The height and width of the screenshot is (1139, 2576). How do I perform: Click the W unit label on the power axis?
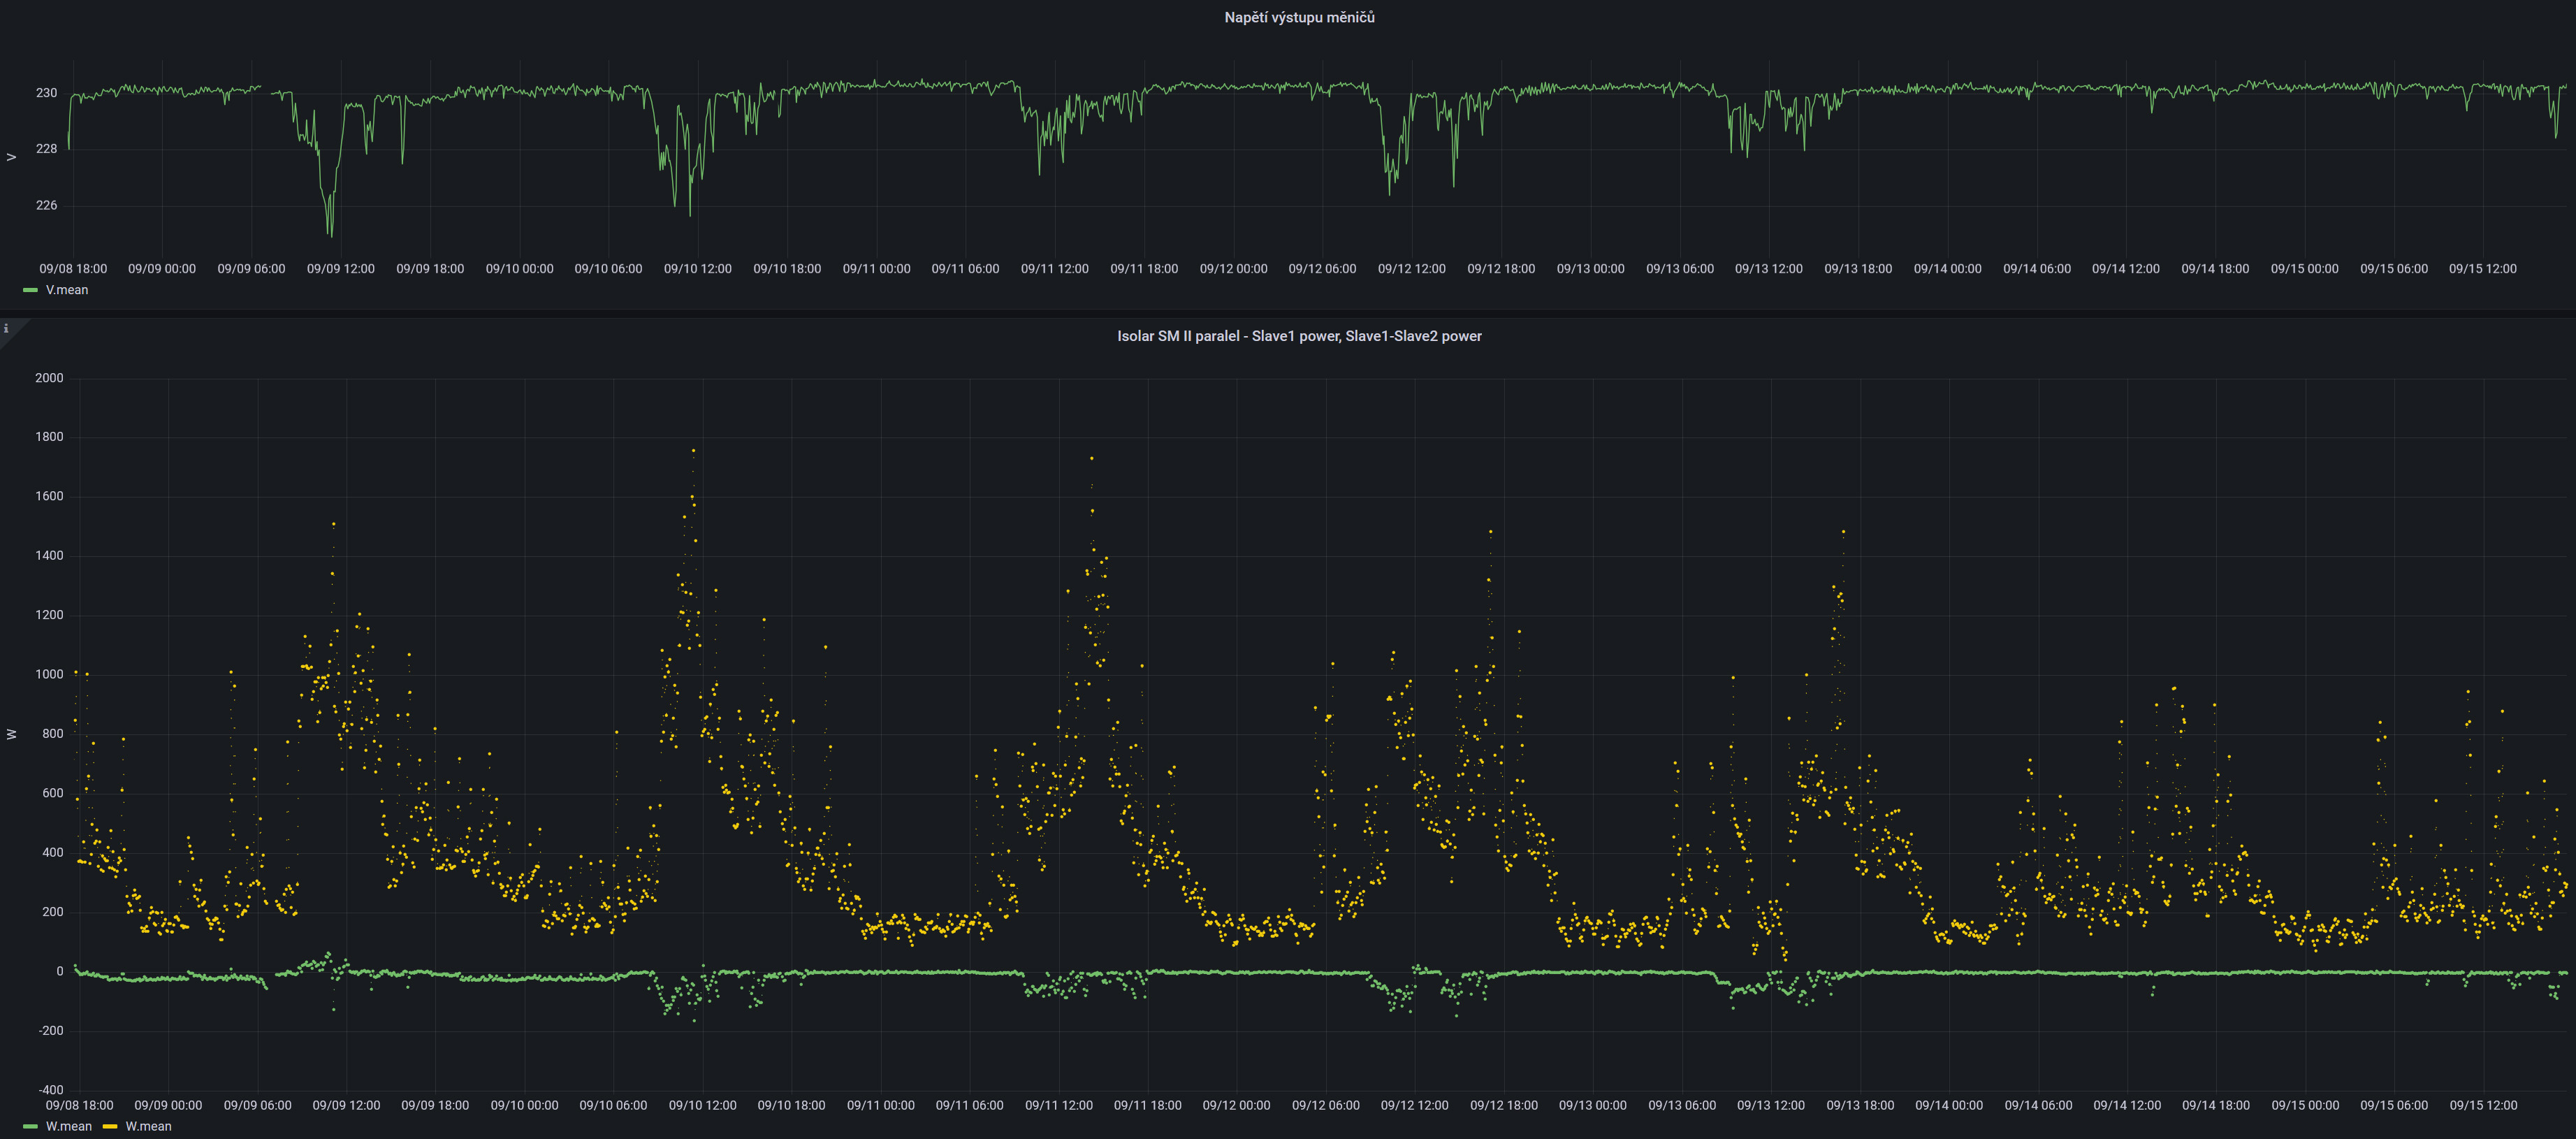[12, 734]
